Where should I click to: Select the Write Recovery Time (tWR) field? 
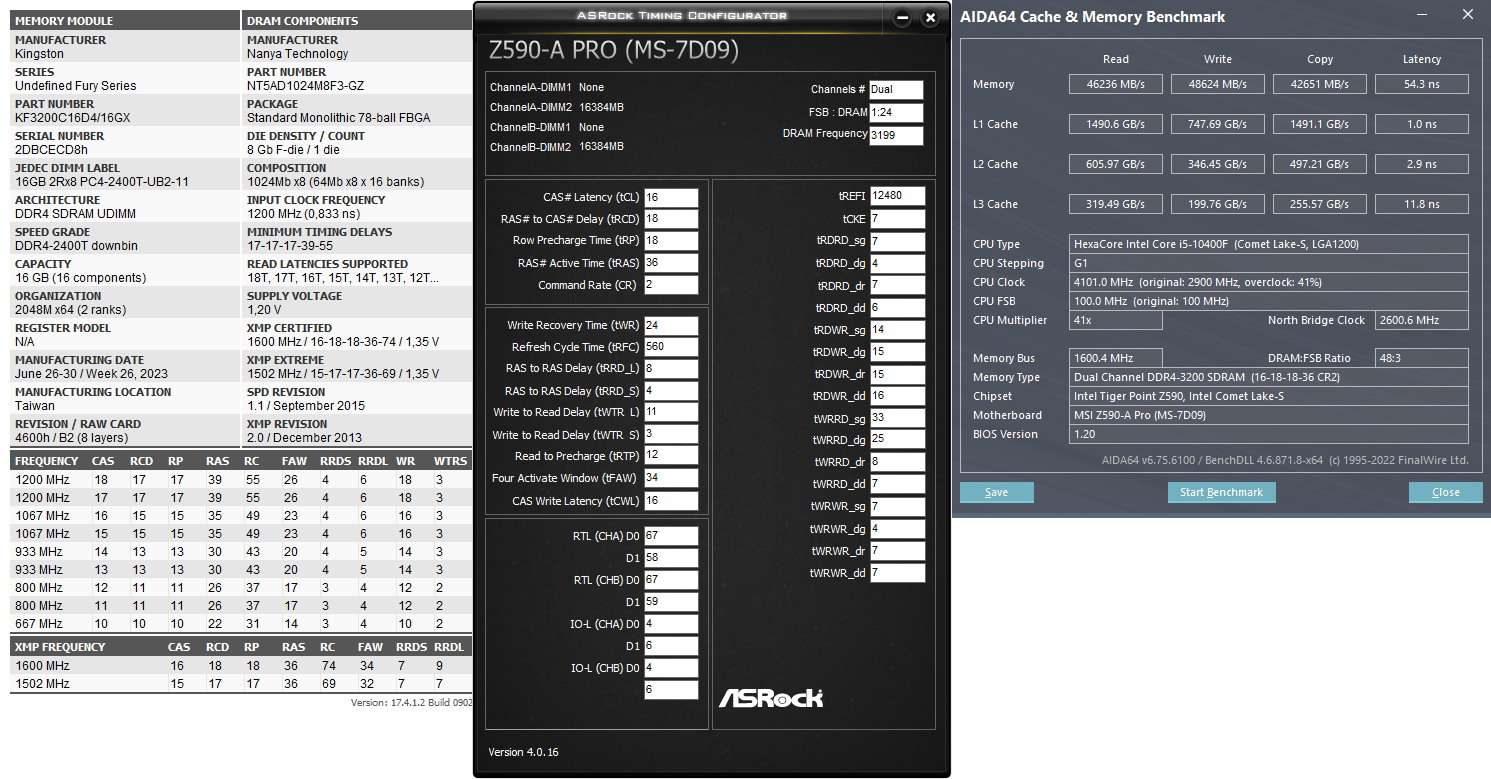[671, 325]
